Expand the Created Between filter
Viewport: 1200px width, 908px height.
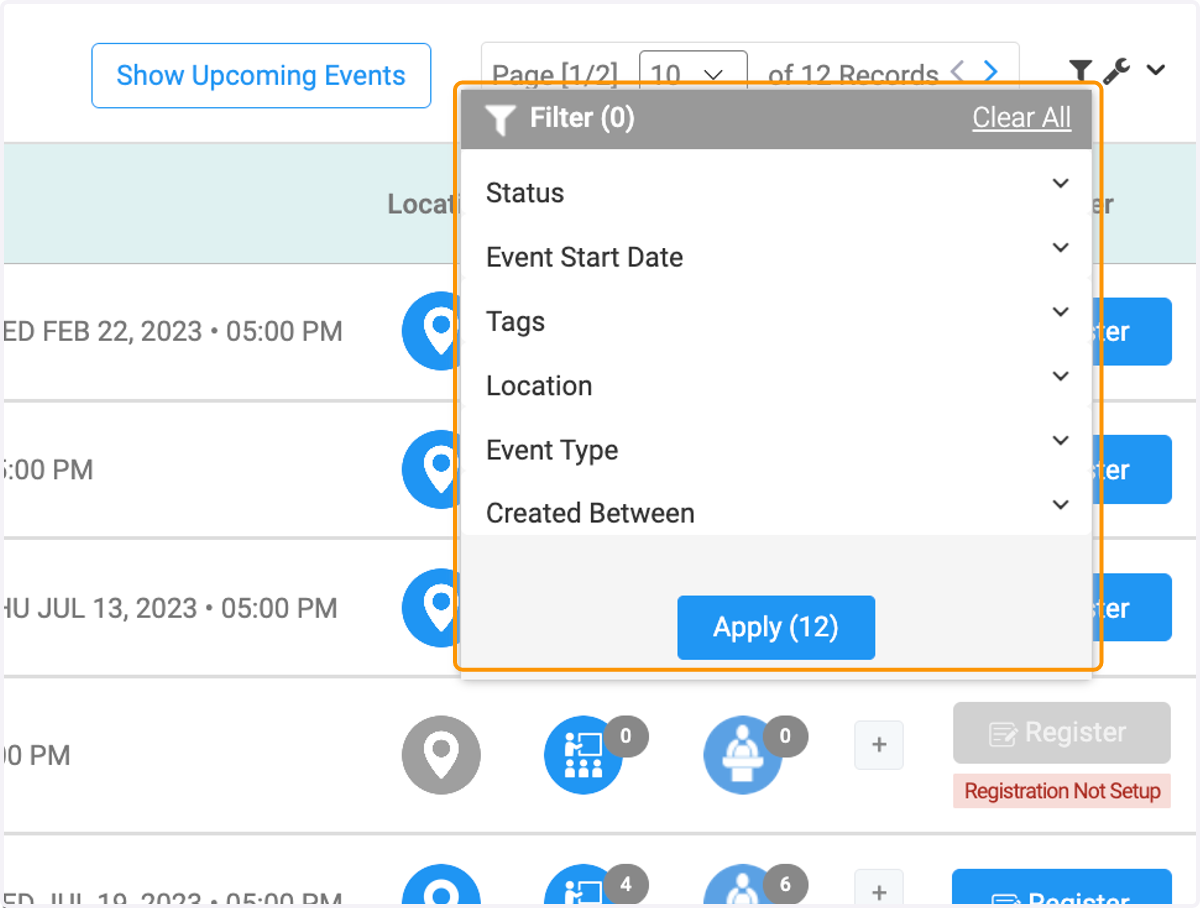776,510
